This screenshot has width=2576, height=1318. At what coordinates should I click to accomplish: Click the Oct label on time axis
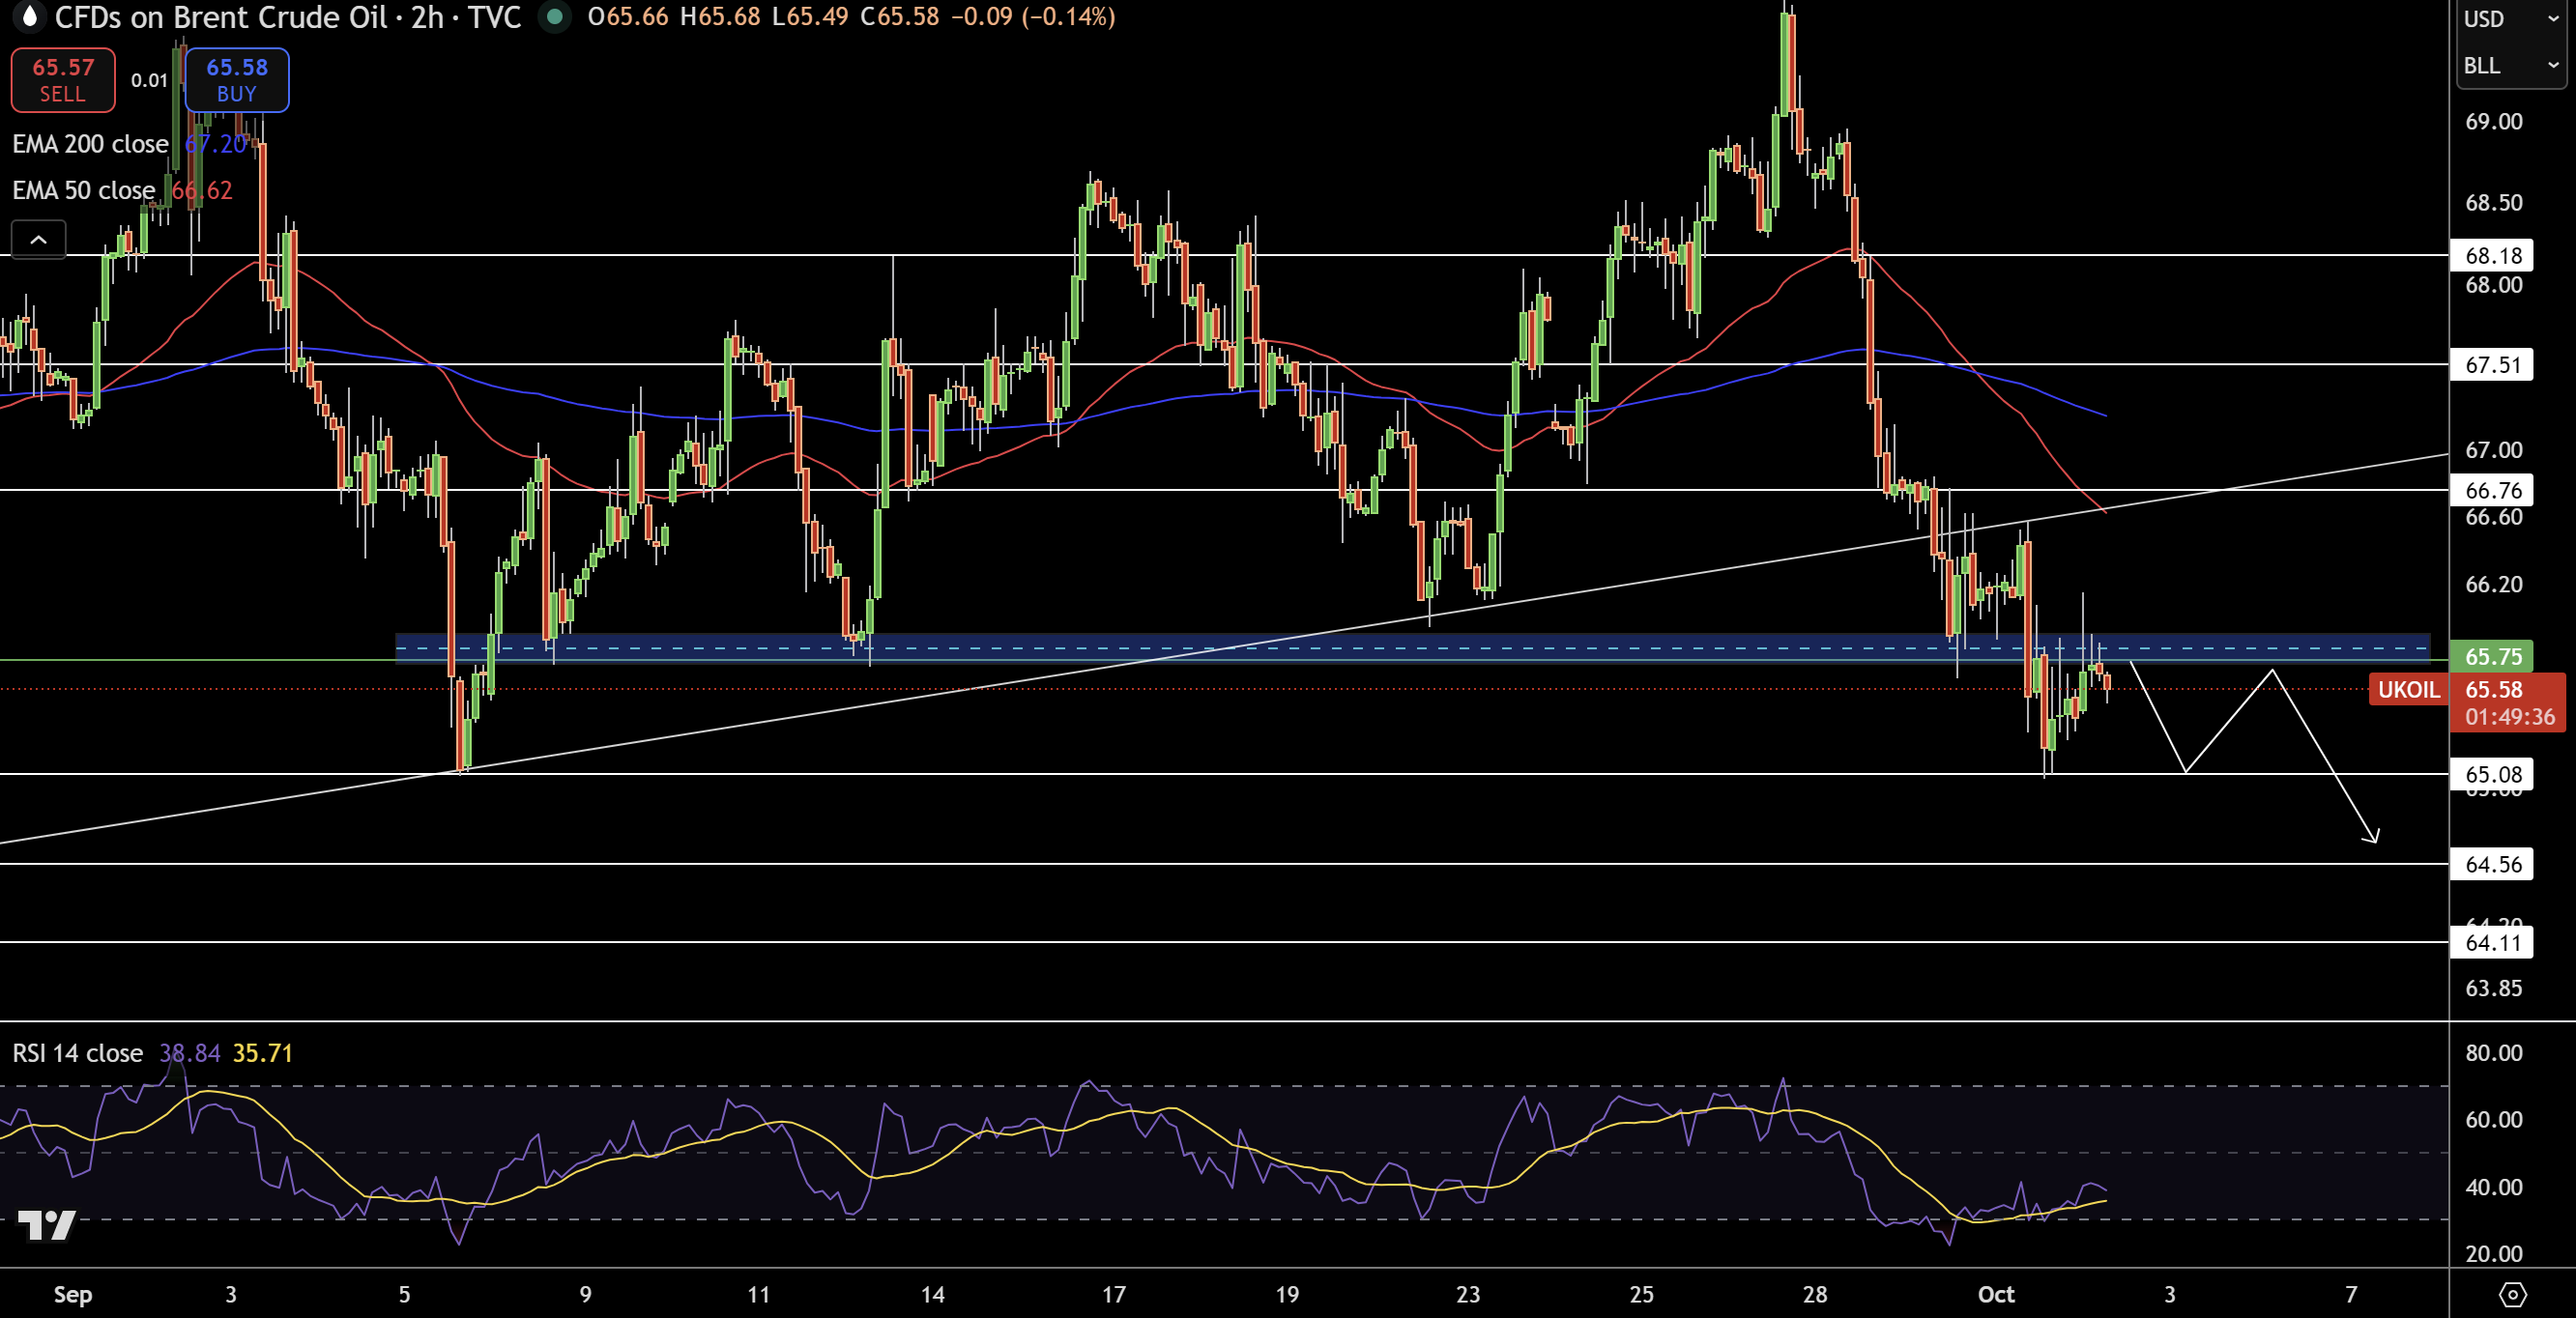pos(1995,1294)
